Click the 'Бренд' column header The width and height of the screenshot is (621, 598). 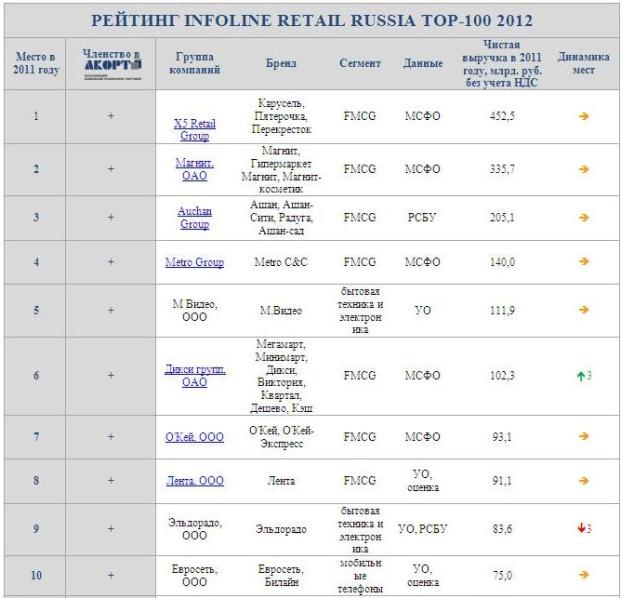281,63
